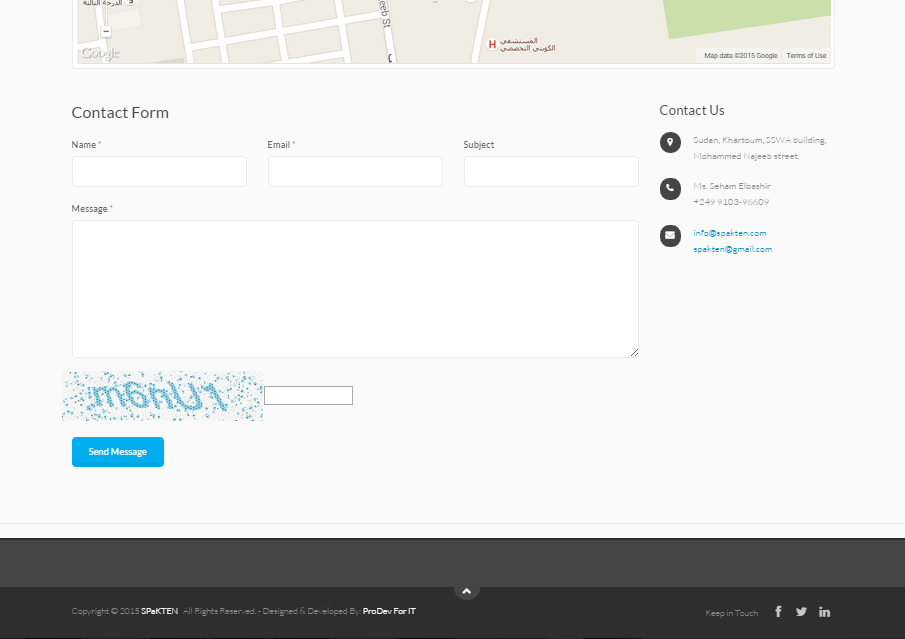Open the info@spakten.com email link
The image size is (905, 639).
point(729,233)
